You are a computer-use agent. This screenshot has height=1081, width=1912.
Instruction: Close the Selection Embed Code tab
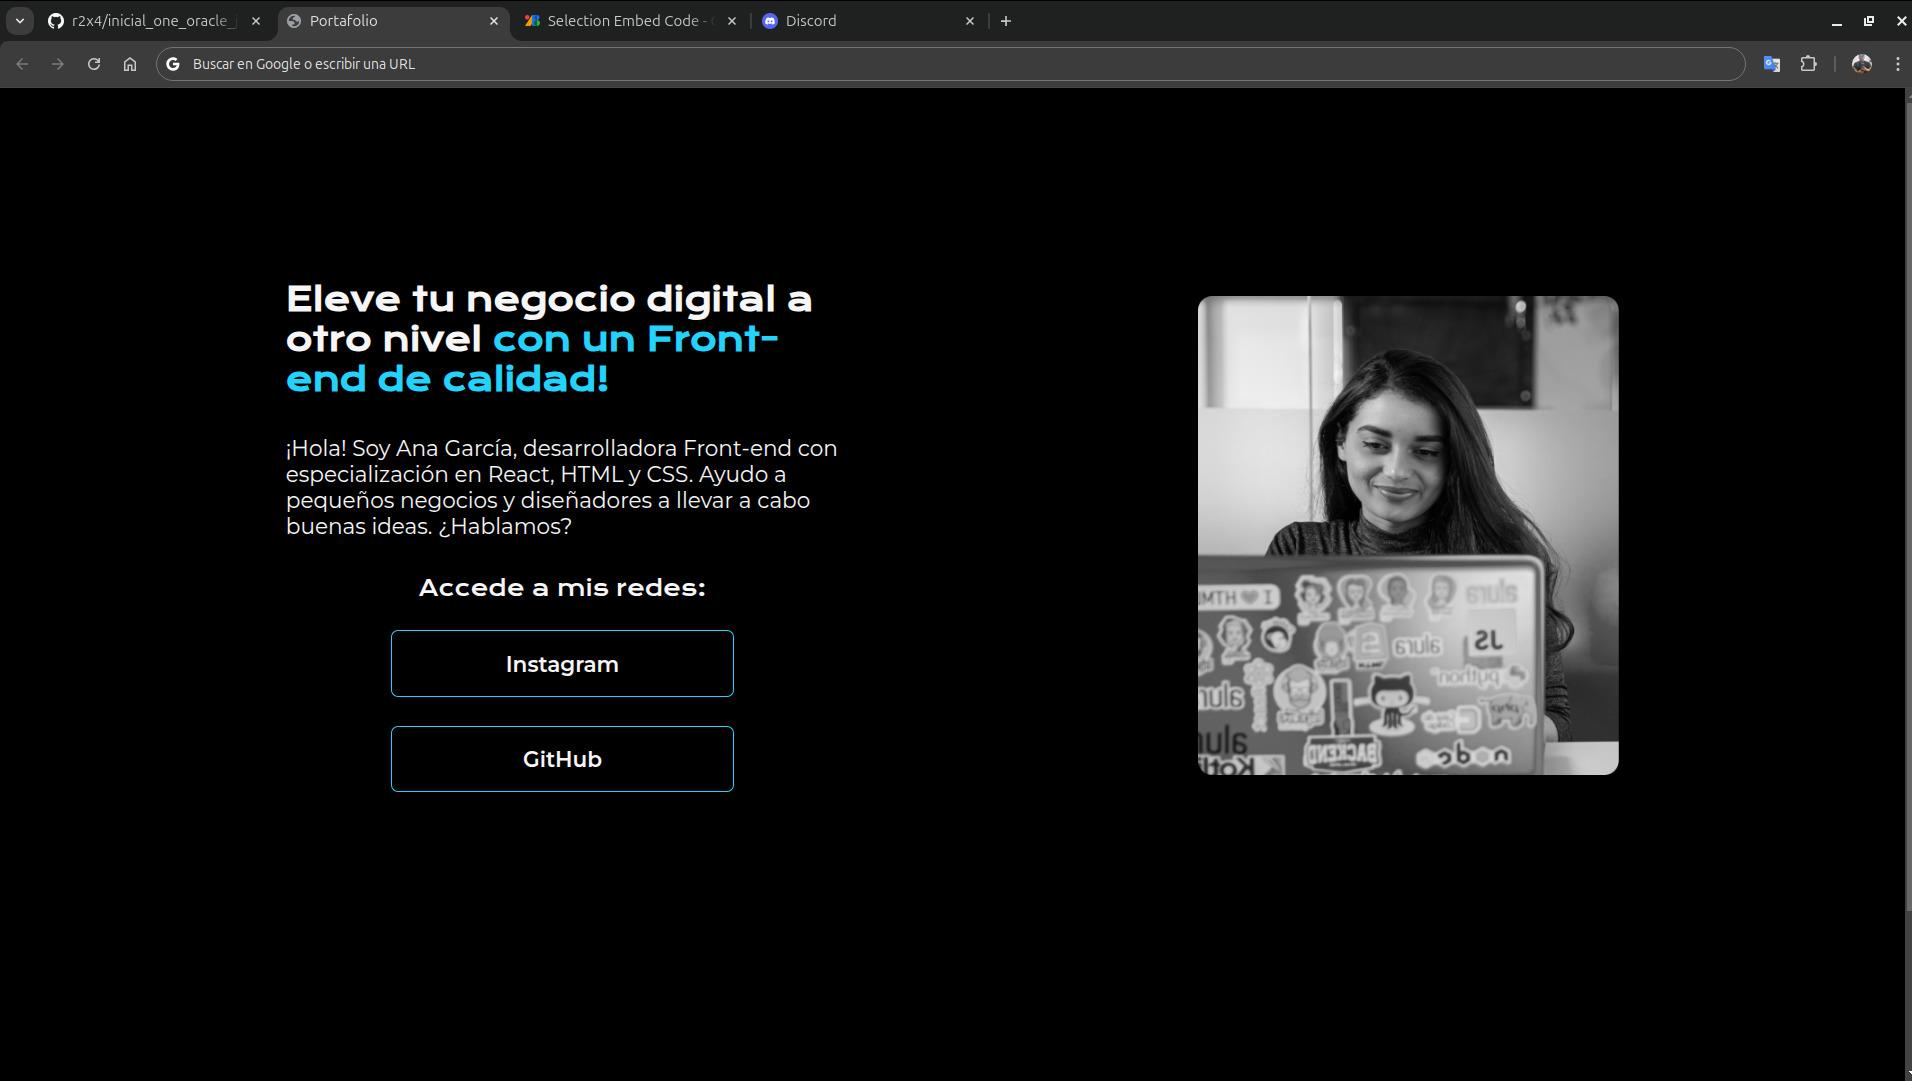[731, 21]
